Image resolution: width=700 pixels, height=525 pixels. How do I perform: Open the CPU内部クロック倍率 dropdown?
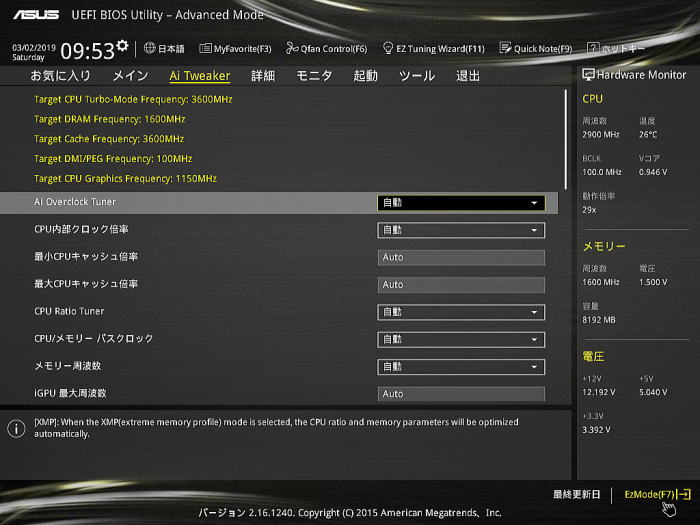tap(461, 230)
